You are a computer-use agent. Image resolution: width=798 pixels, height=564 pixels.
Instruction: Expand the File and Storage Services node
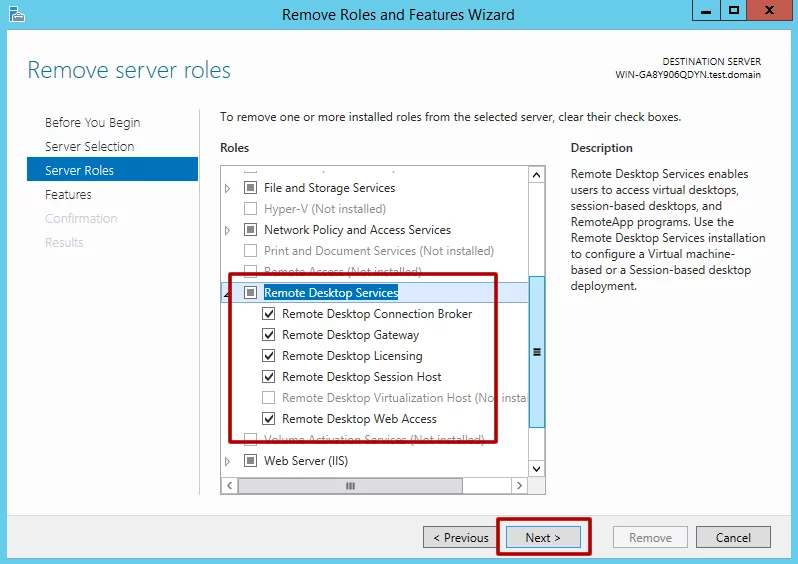(x=228, y=188)
